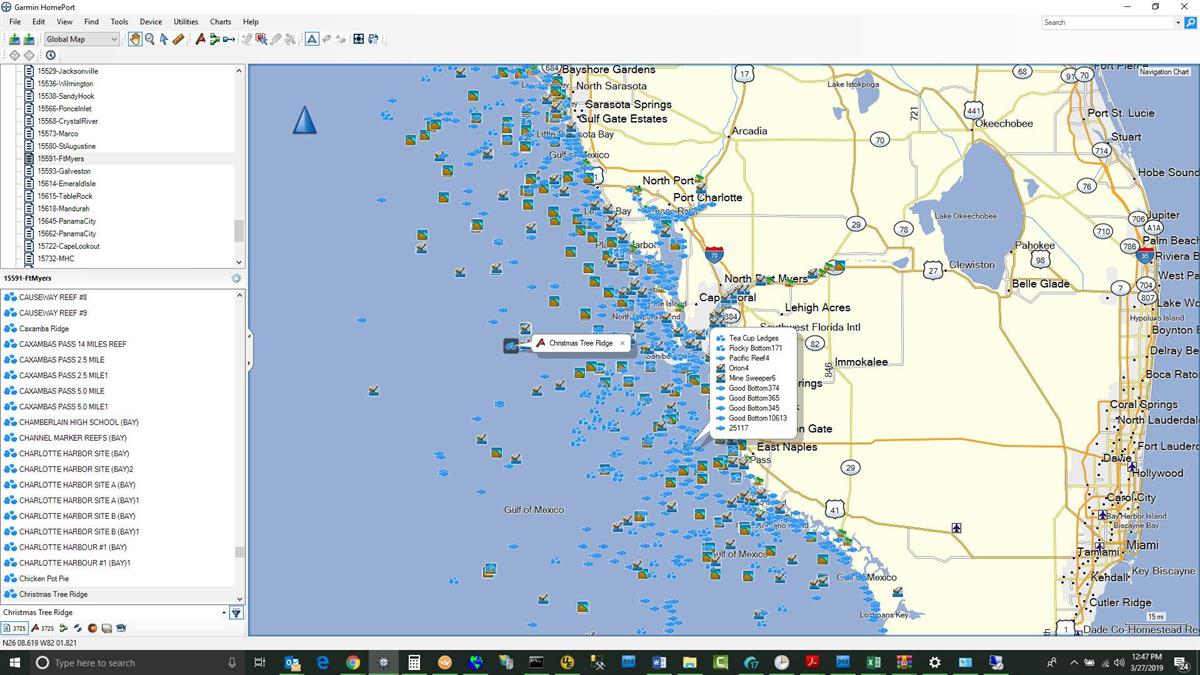Click the blue north arrow compass on map
1200x675 pixels.
tap(304, 120)
